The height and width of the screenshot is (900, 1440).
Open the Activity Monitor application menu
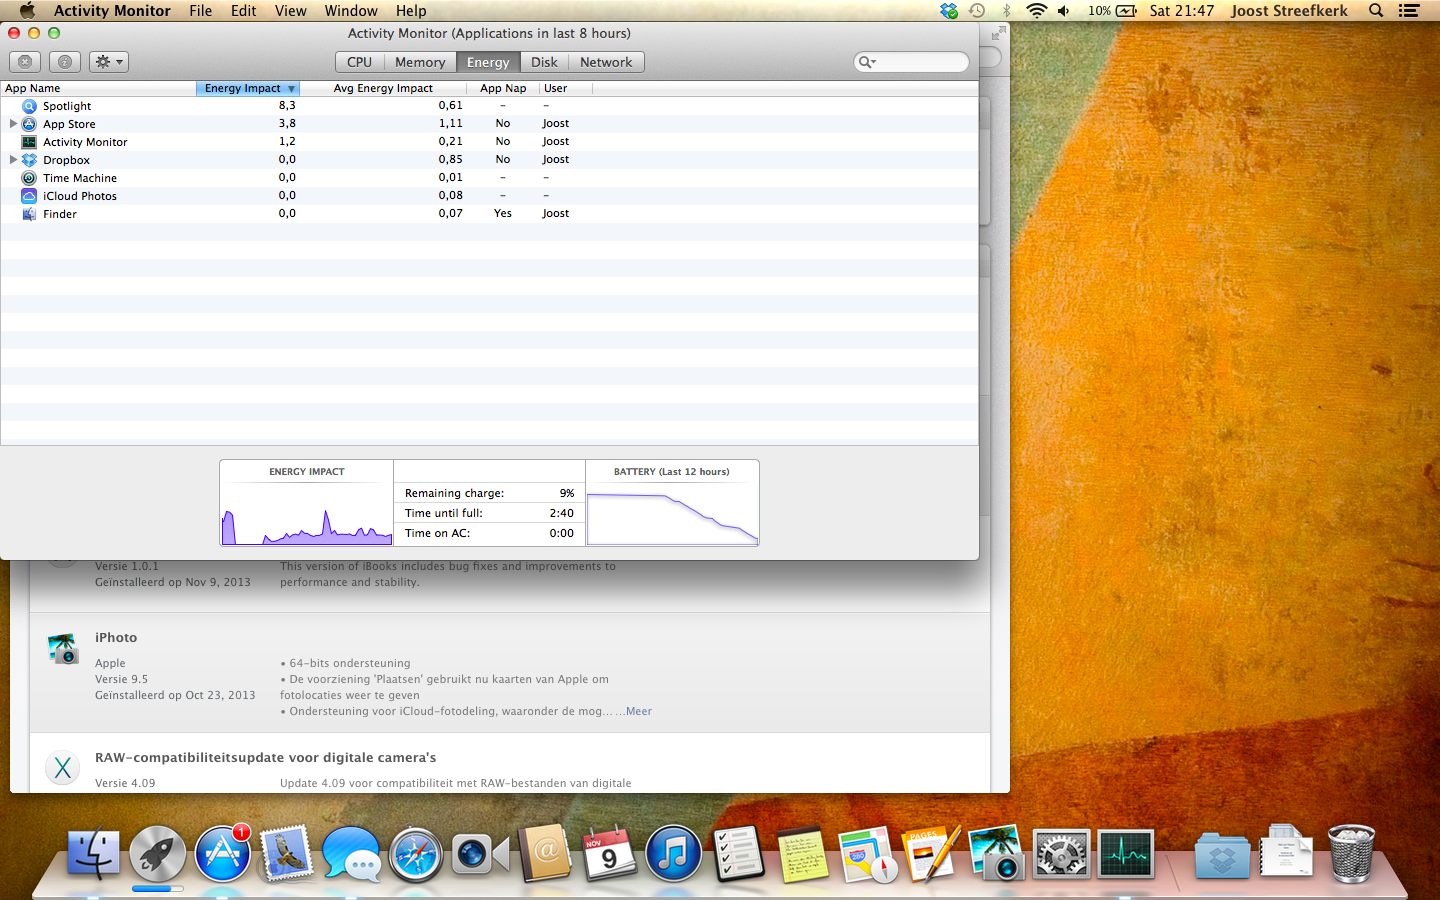tap(112, 11)
